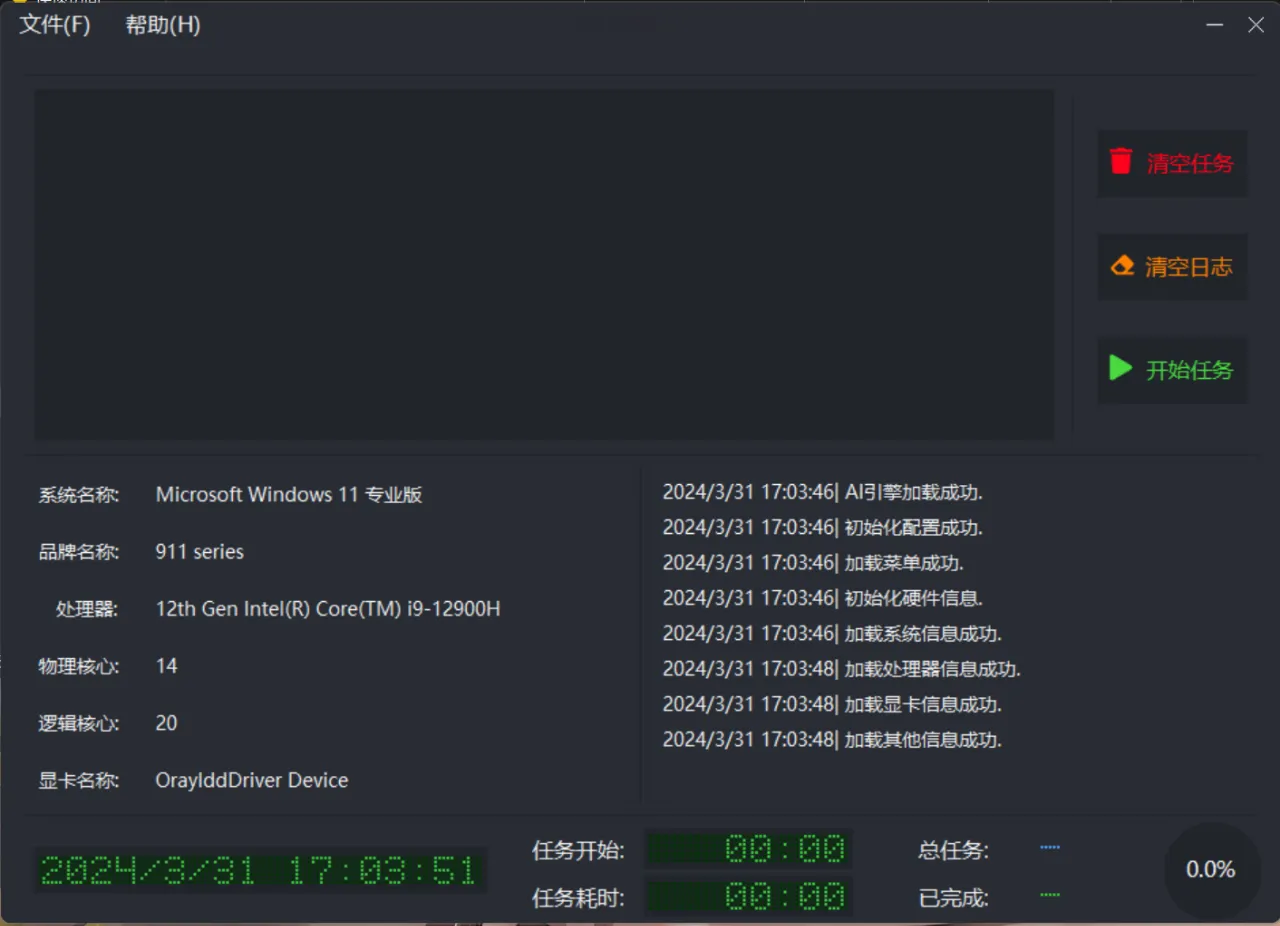The height and width of the screenshot is (926, 1280).
Task: Click the 清空任务 button label
Action: point(1189,163)
